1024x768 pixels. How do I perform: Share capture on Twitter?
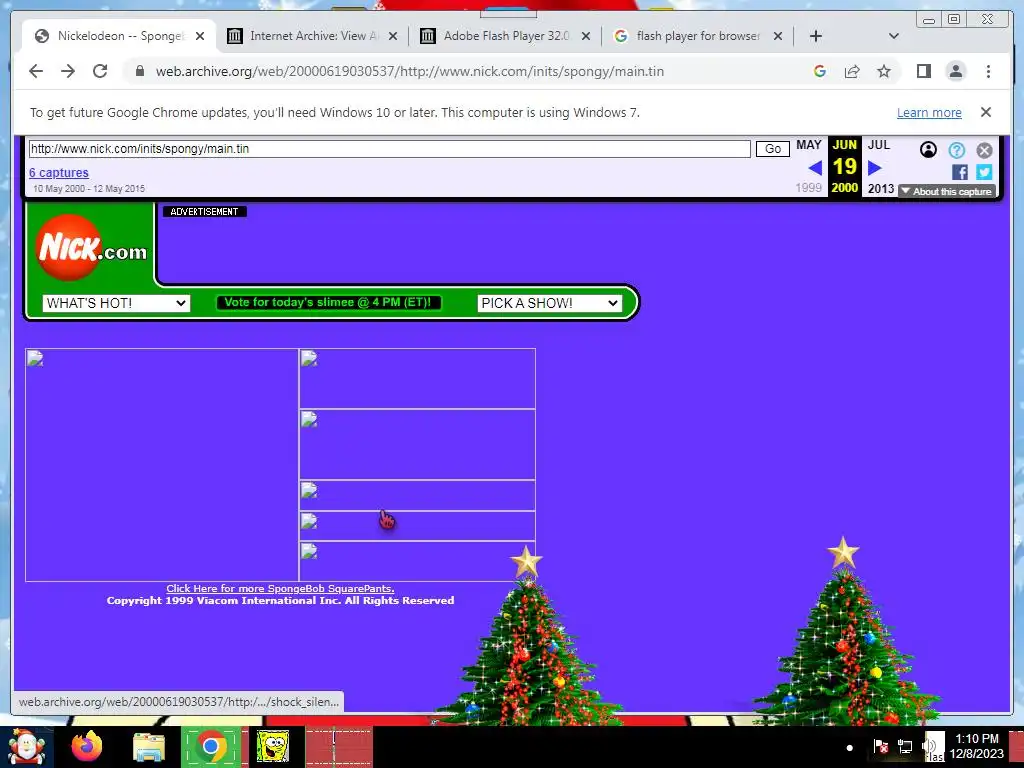984,172
